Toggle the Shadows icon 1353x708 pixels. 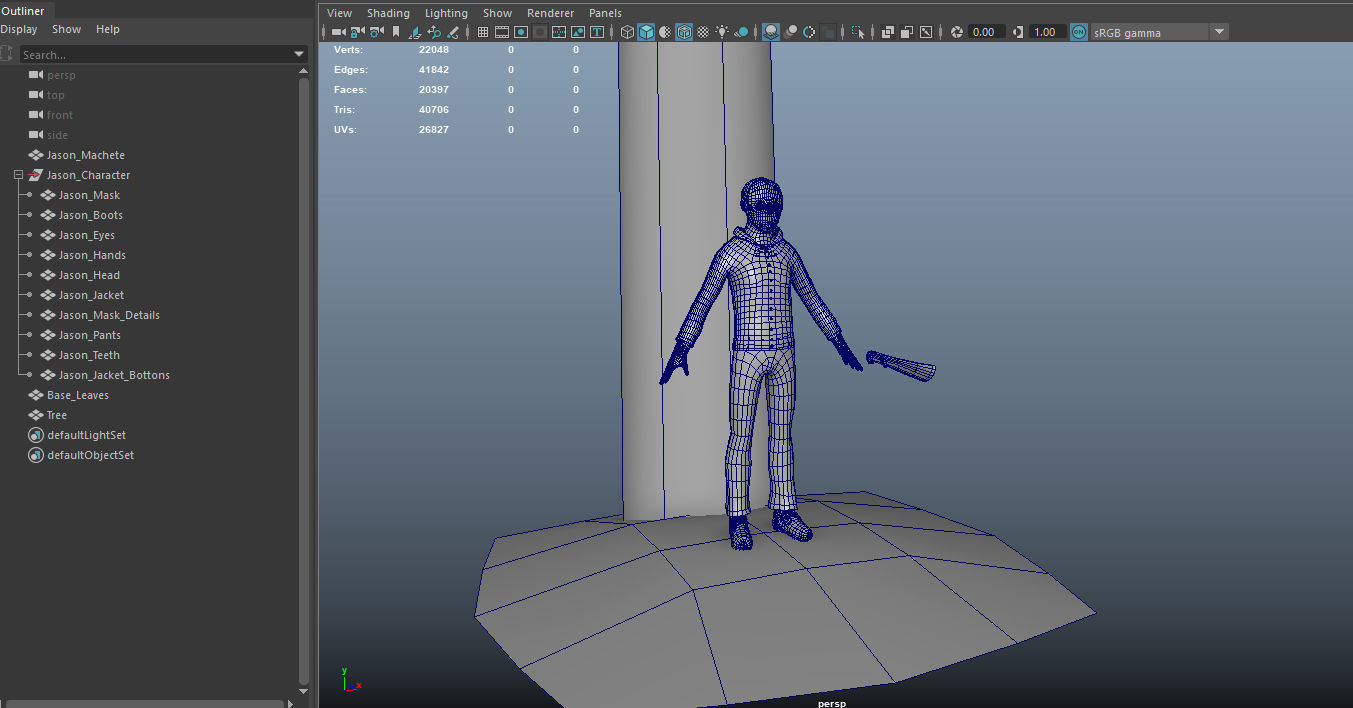741,32
